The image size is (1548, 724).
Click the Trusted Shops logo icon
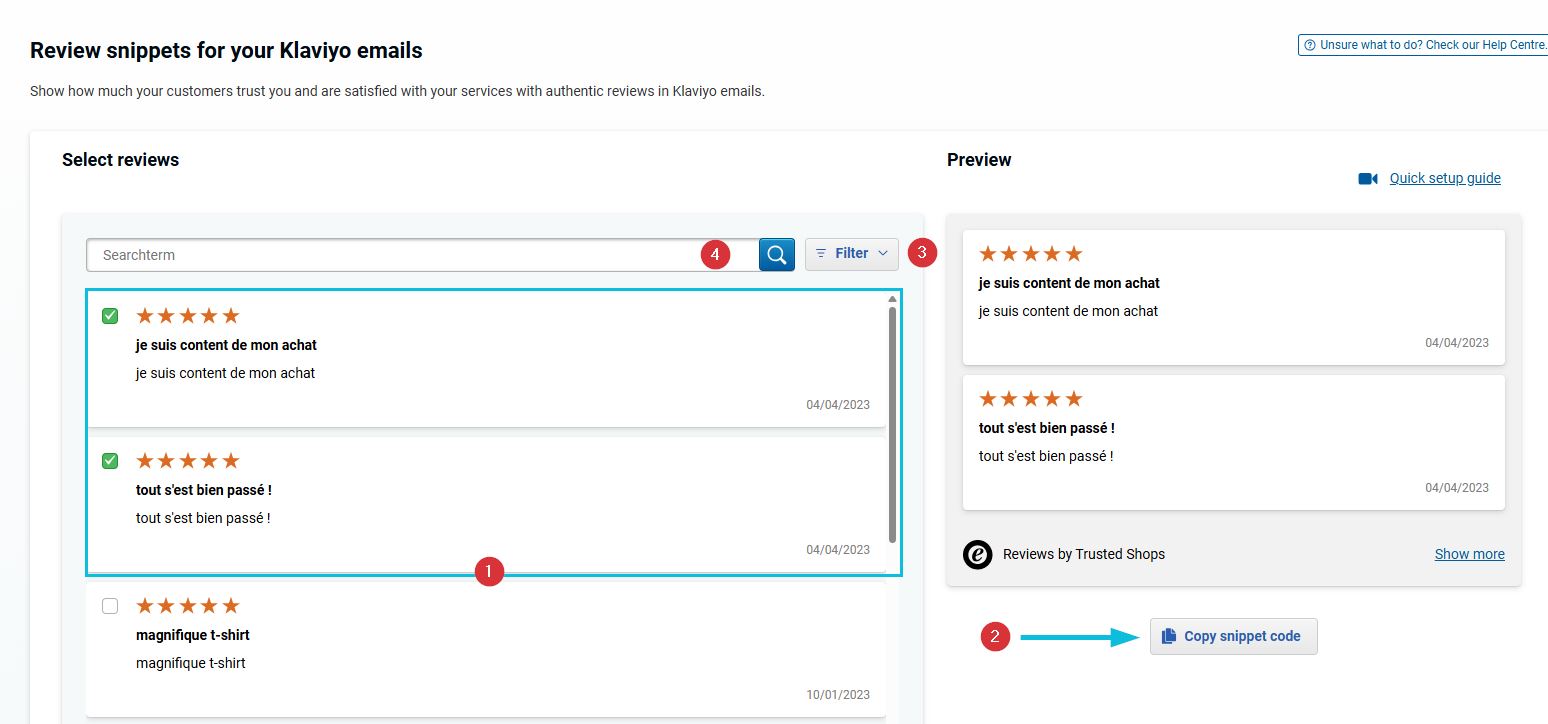tap(977, 554)
